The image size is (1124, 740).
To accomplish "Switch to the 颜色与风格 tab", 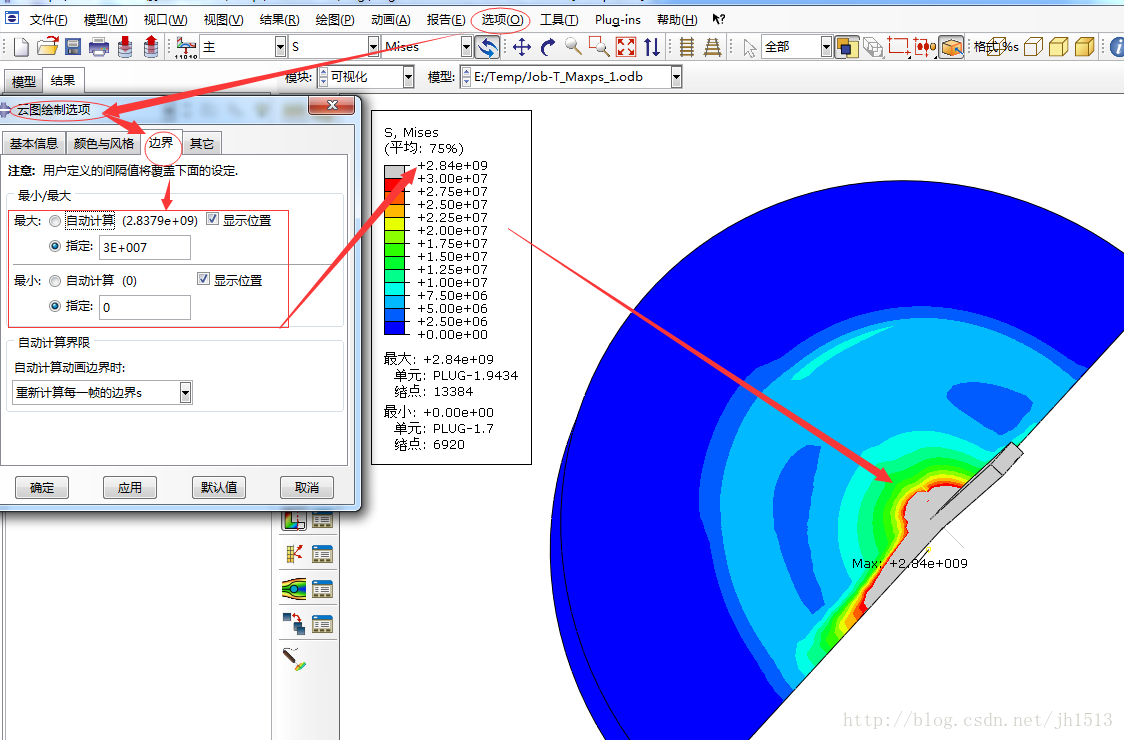I will 103,143.
